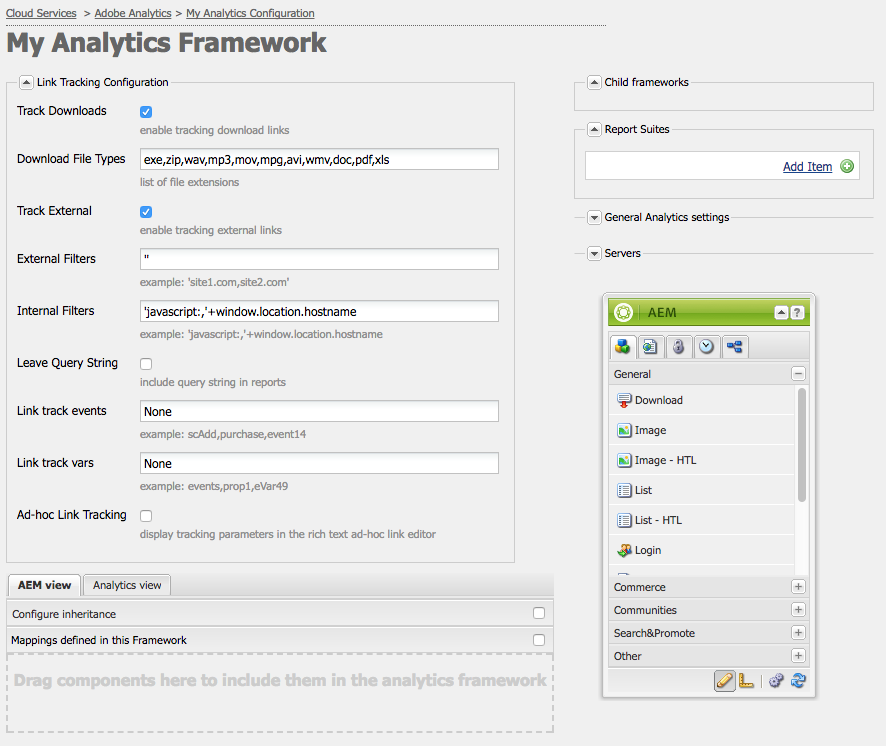Click the 'Download' component label

pos(658,400)
